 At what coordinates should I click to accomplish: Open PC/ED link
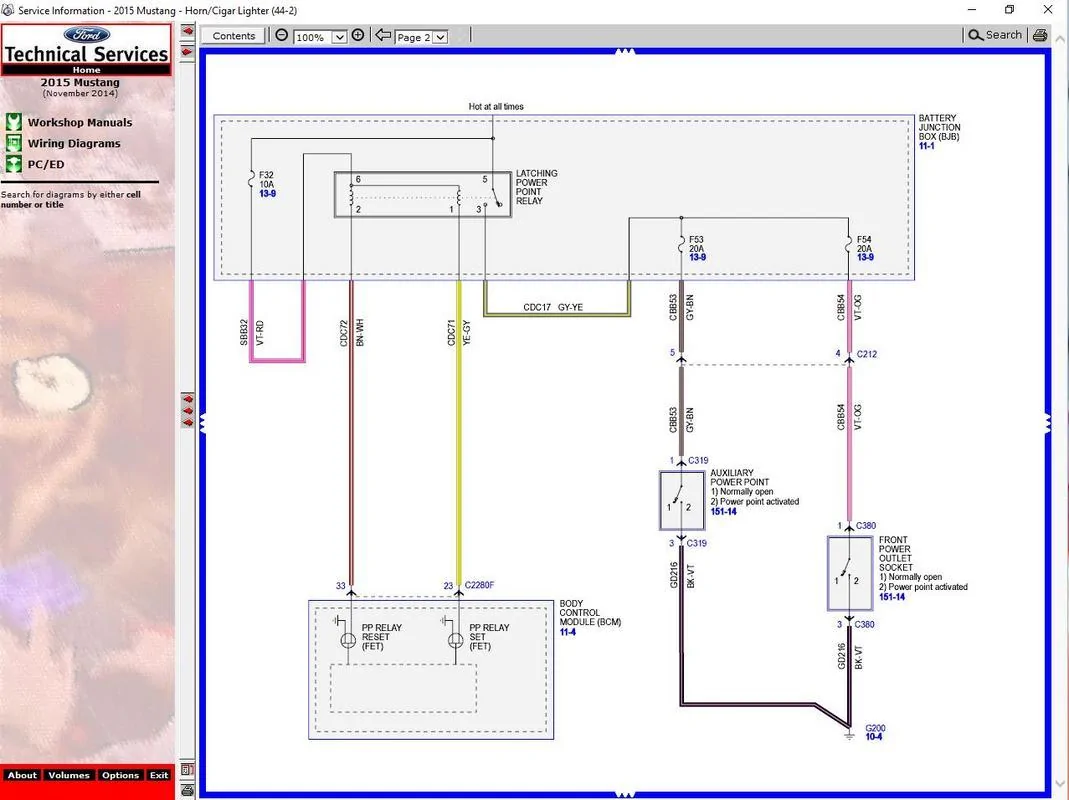(46, 164)
